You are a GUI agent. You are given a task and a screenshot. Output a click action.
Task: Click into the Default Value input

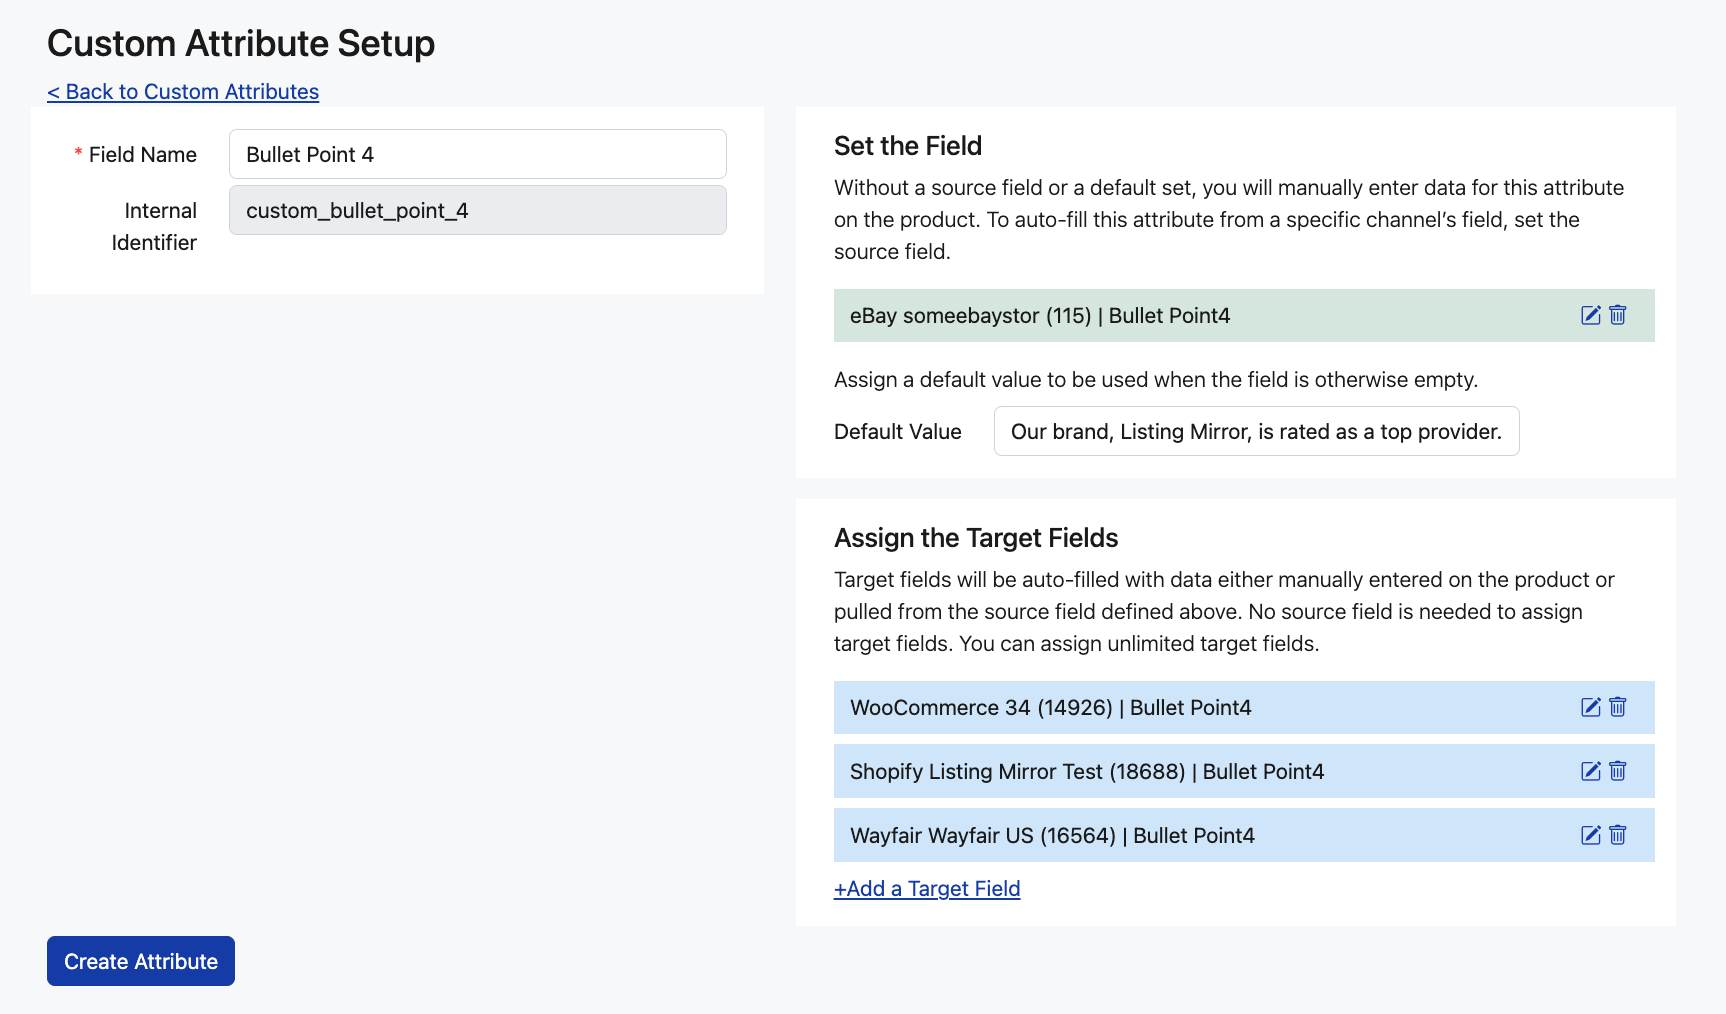pos(1256,431)
